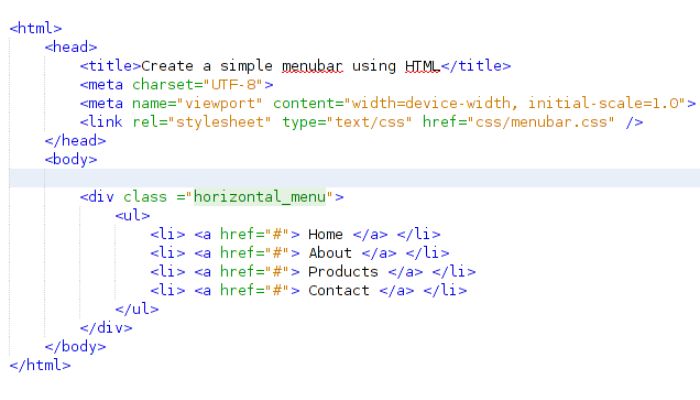Click the opening <body> tag

[x=71, y=159]
